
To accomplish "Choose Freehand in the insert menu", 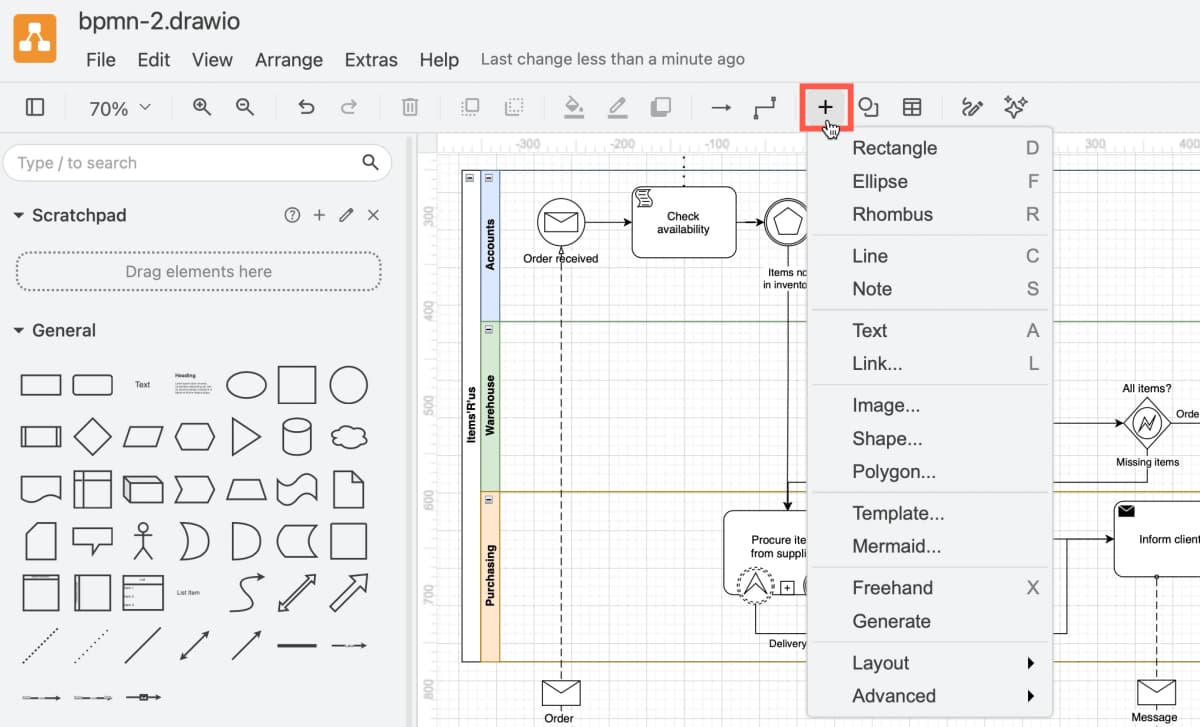I will point(929,587).
